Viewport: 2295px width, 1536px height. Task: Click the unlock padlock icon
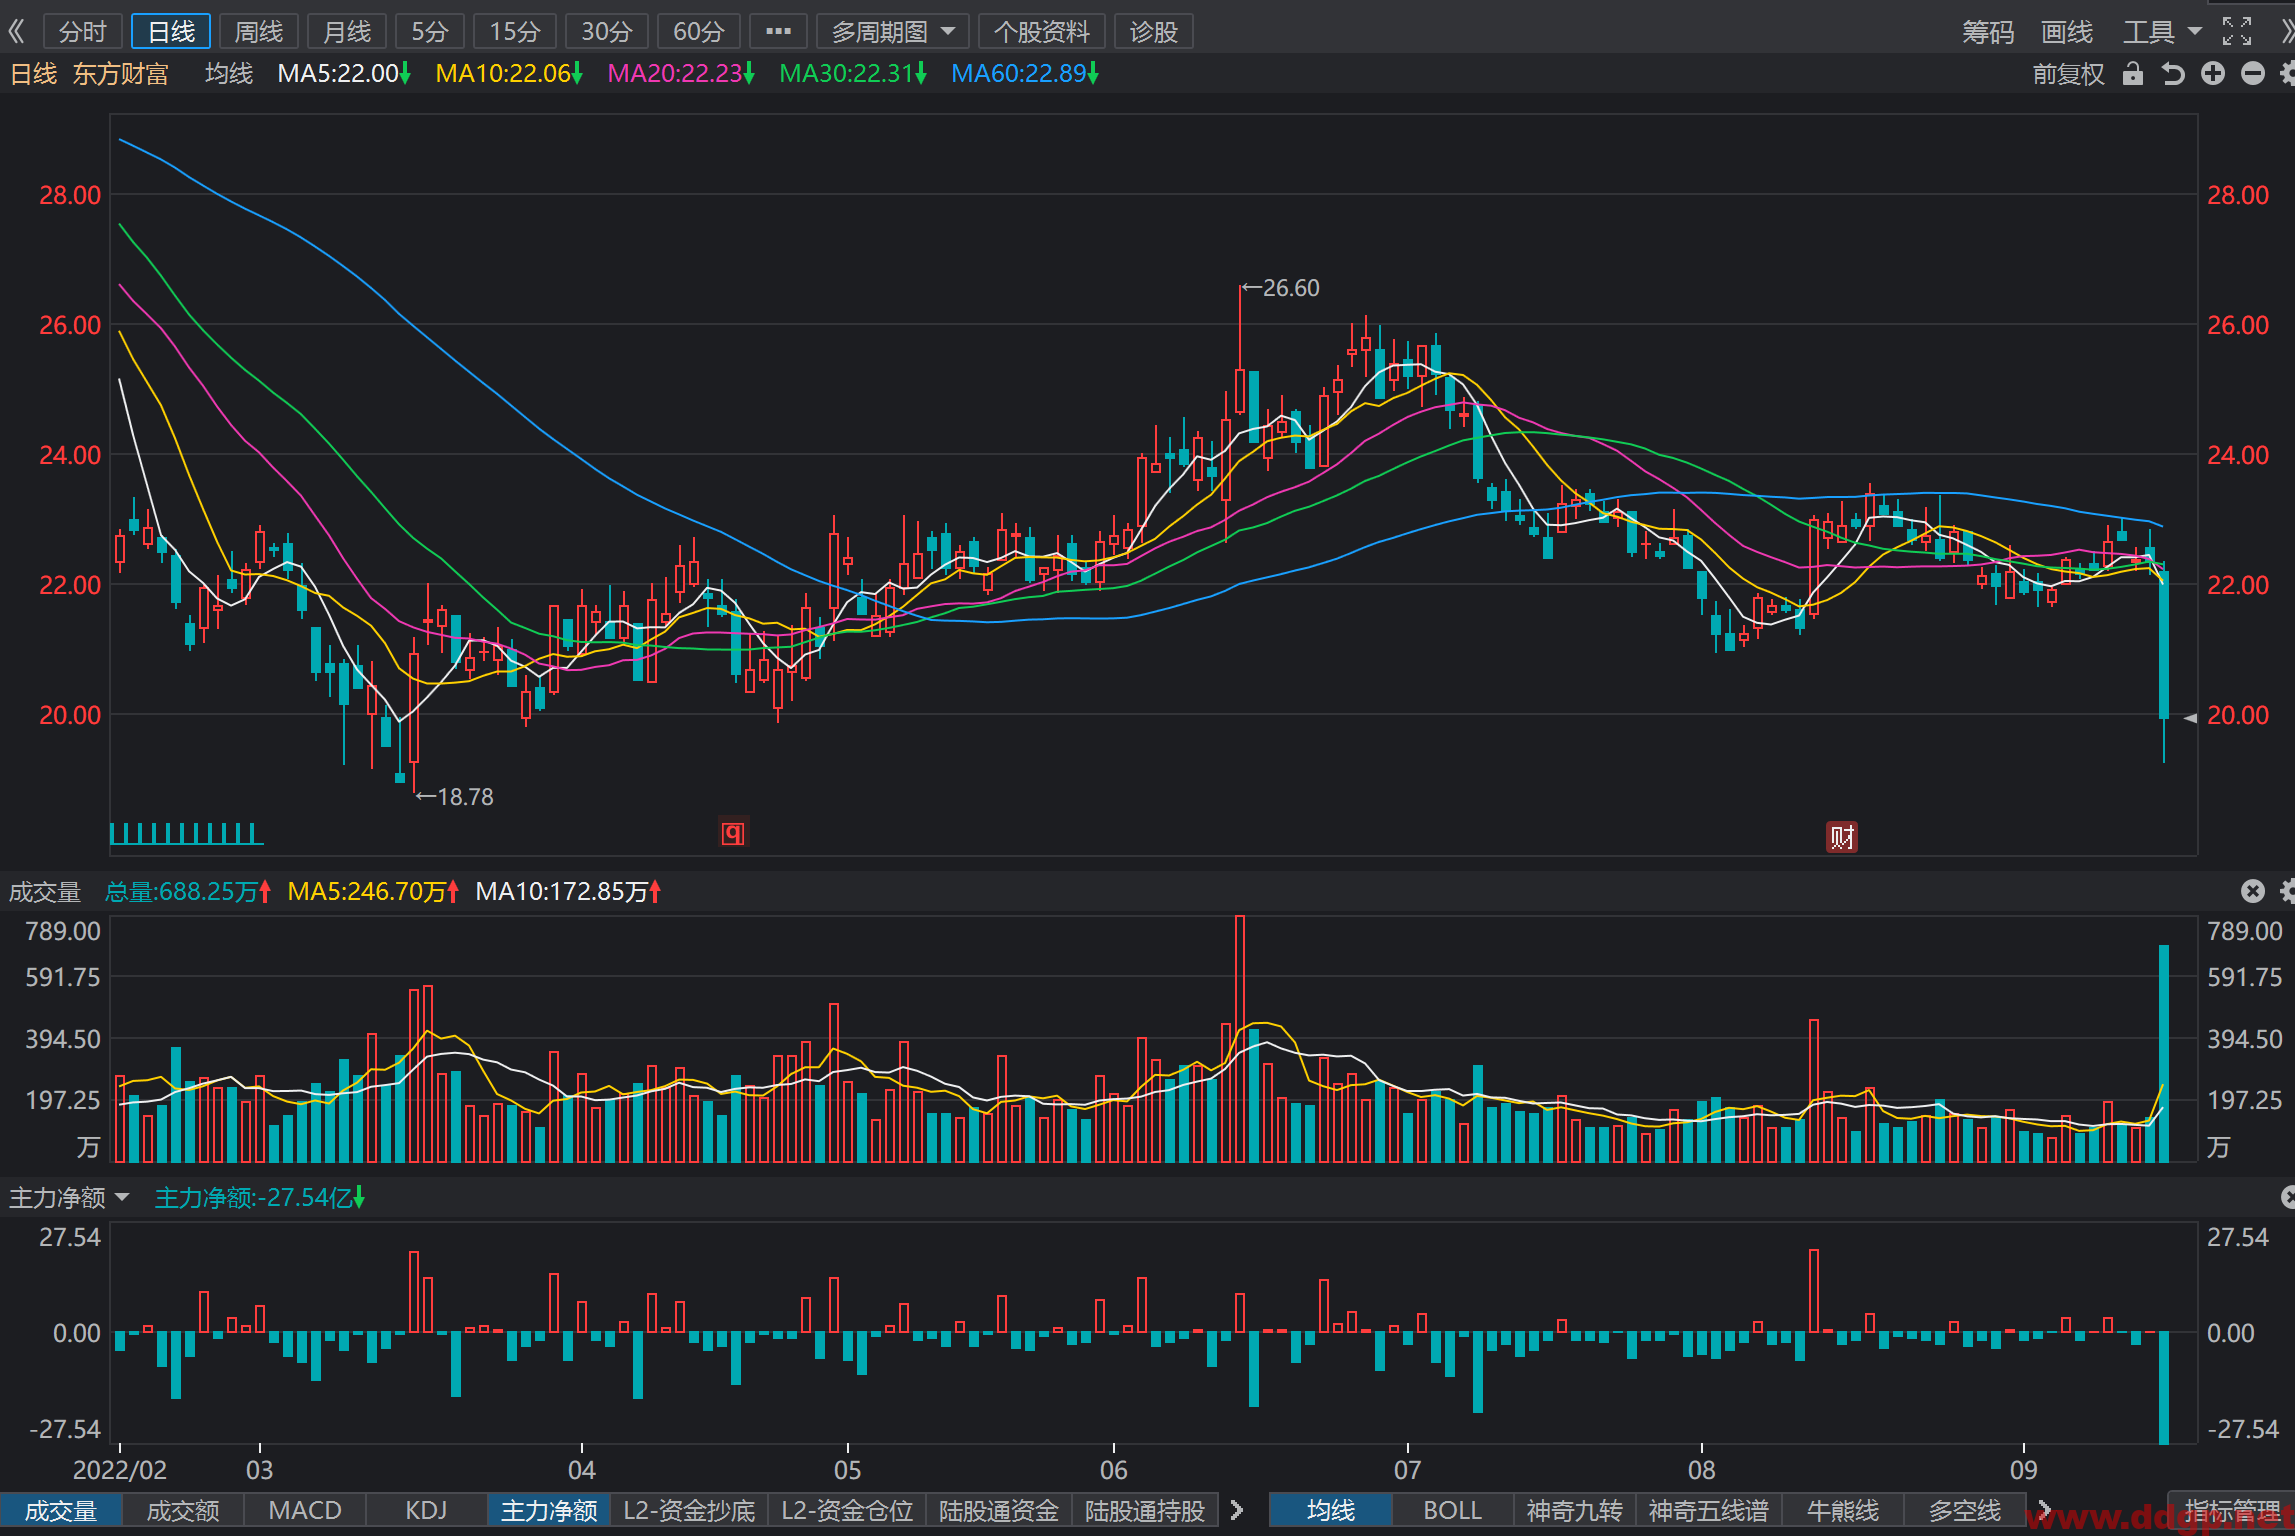click(x=2133, y=74)
